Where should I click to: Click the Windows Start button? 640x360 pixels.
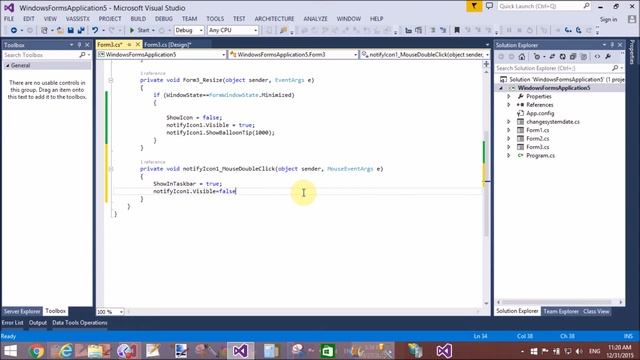click(10, 351)
